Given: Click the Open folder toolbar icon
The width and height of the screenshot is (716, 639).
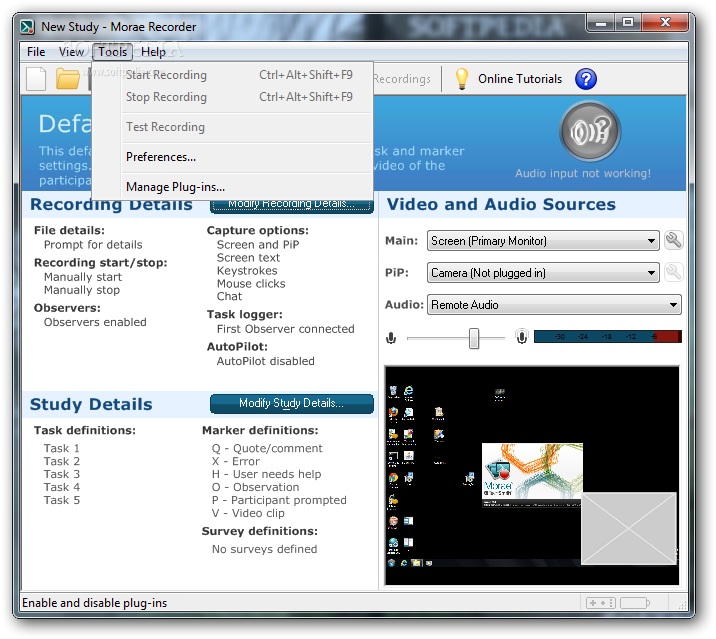Looking at the screenshot, I should [68, 79].
